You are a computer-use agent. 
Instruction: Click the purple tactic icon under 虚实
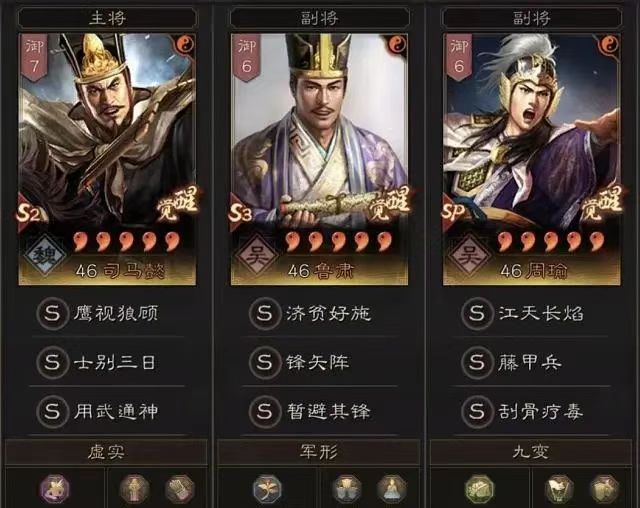point(55,488)
